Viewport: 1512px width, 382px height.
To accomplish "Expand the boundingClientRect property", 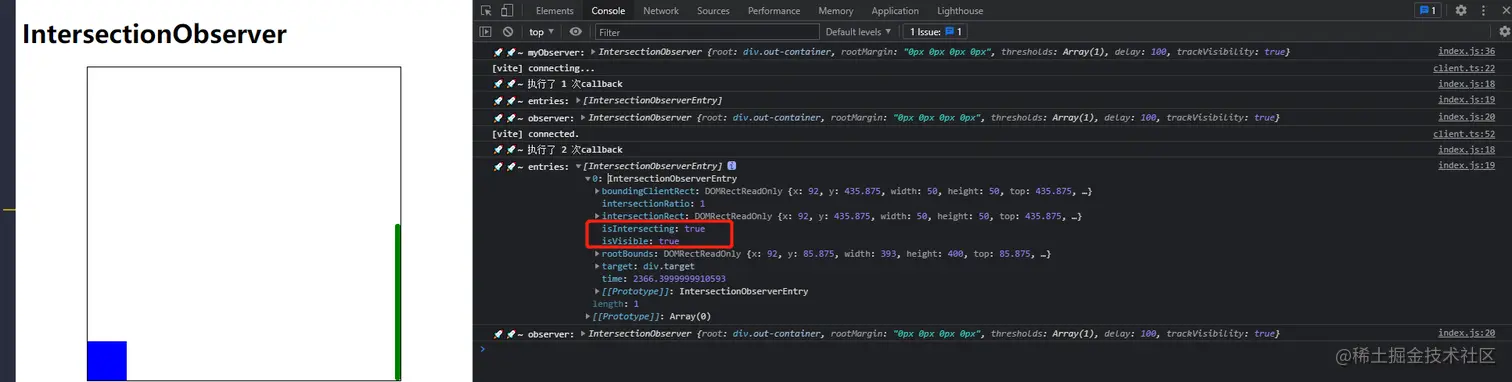I will [x=597, y=191].
